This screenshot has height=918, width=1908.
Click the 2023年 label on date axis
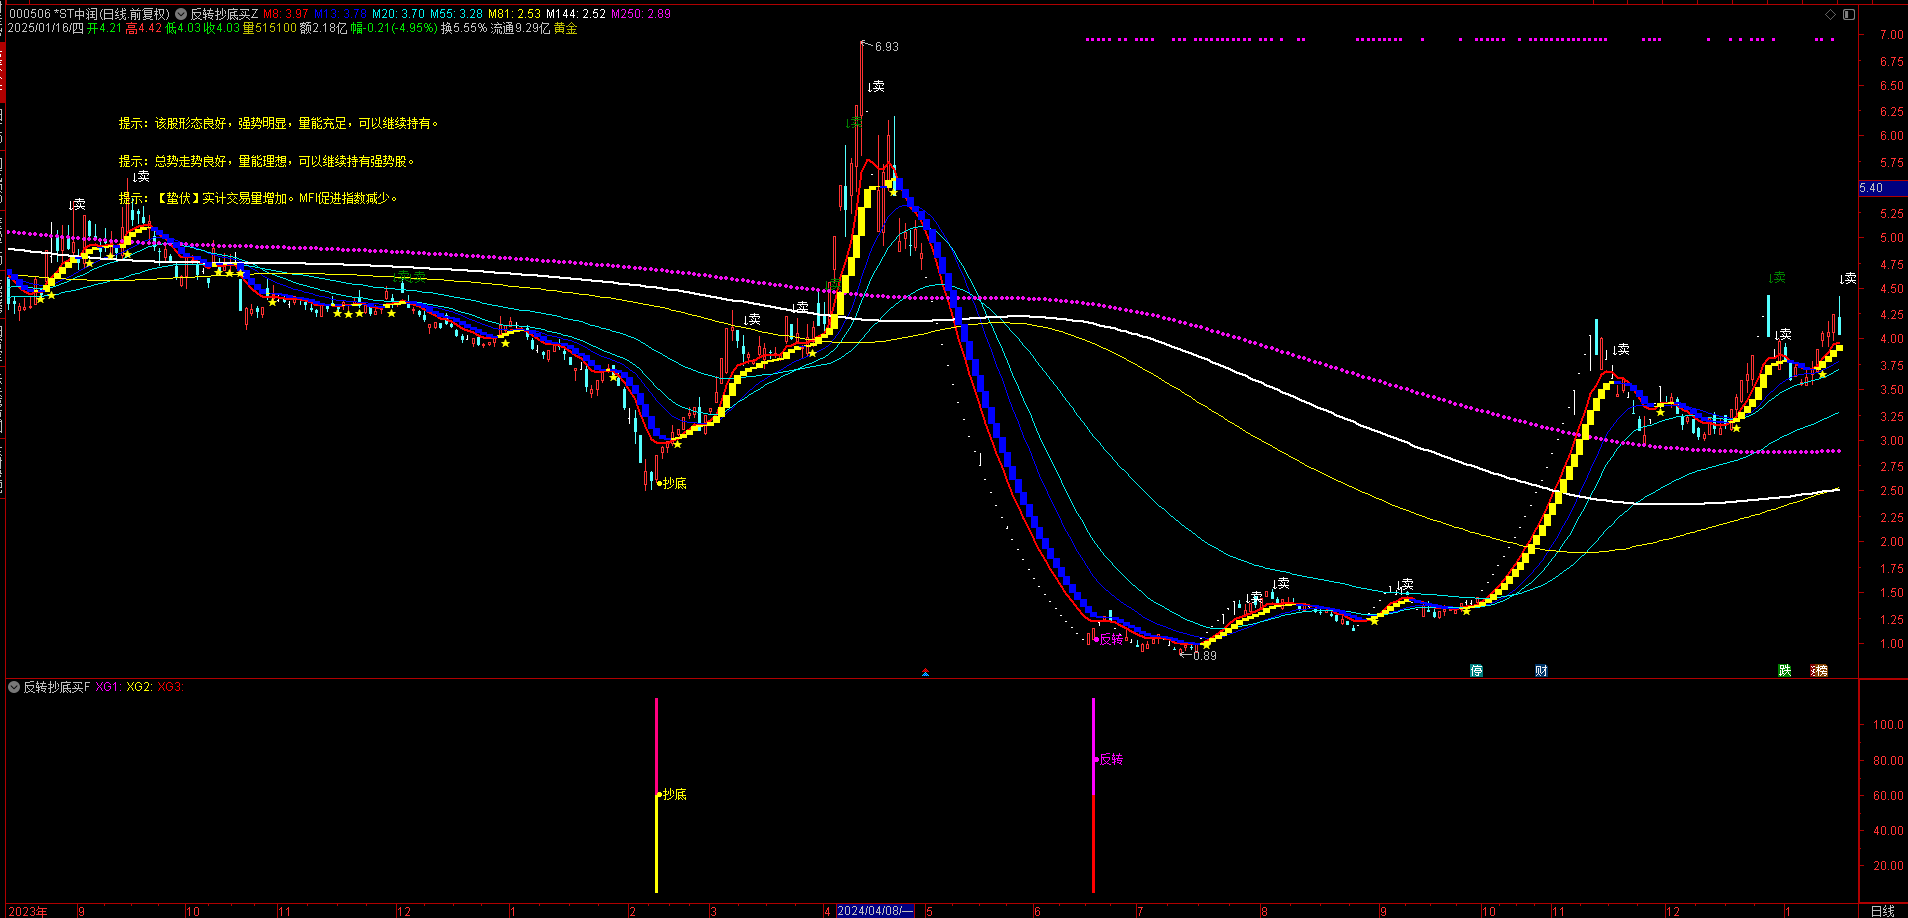(28, 911)
